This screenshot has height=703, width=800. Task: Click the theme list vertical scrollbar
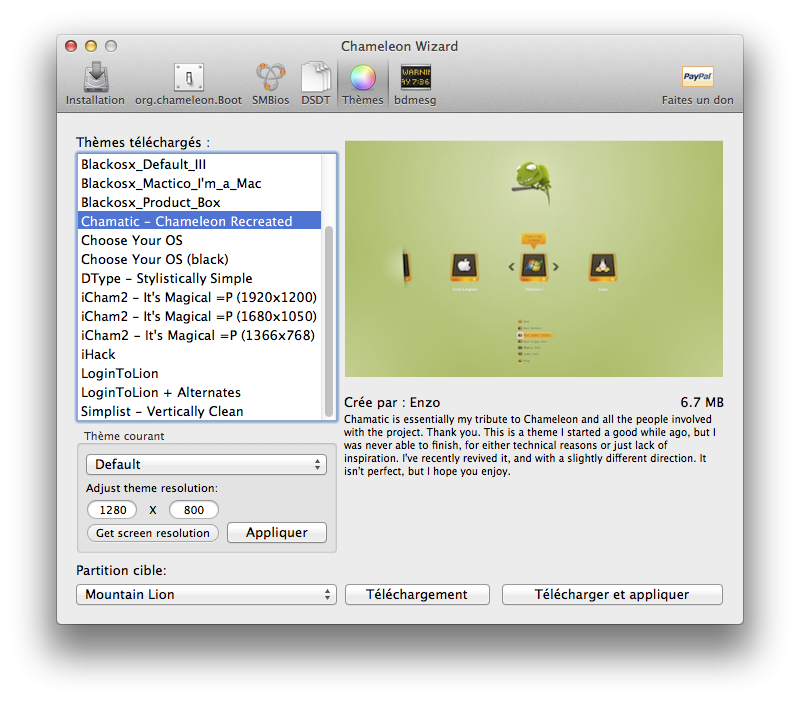click(329, 320)
